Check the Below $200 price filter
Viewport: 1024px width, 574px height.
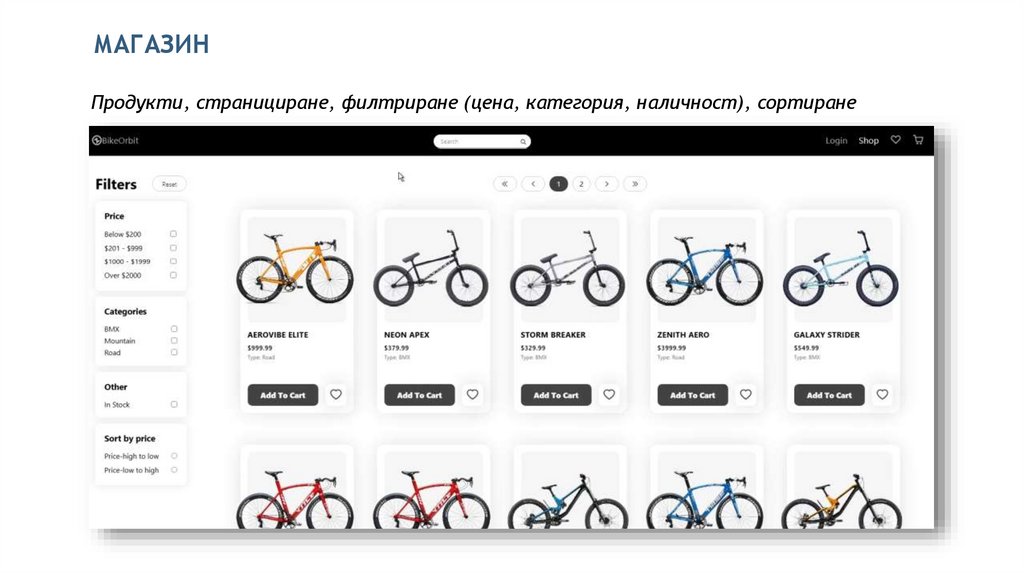coord(173,234)
